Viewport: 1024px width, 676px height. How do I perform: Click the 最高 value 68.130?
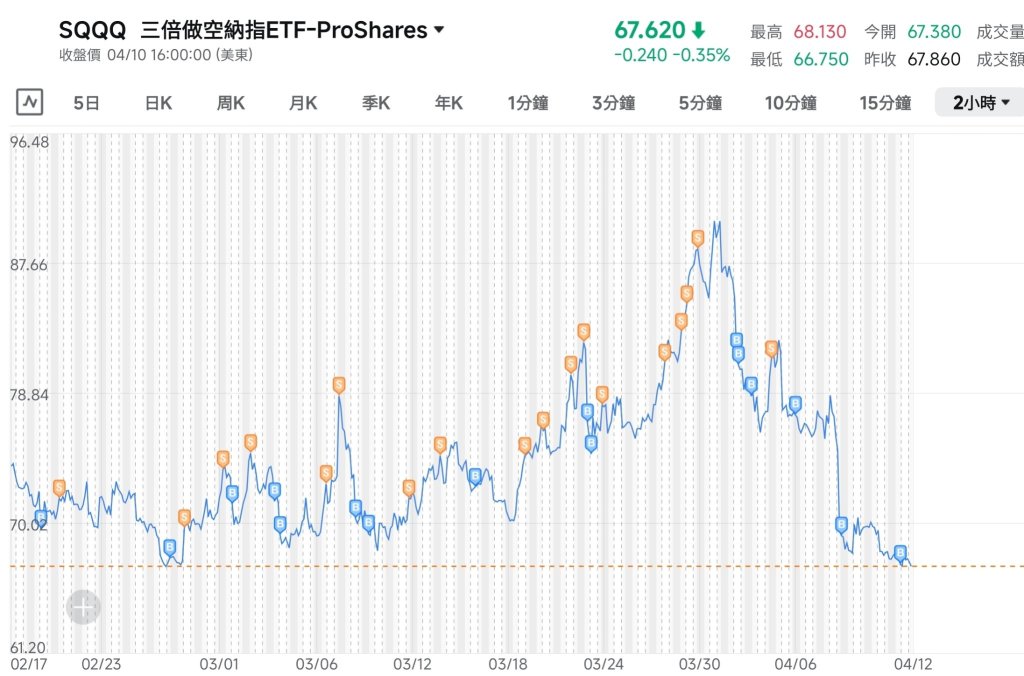click(820, 31)
